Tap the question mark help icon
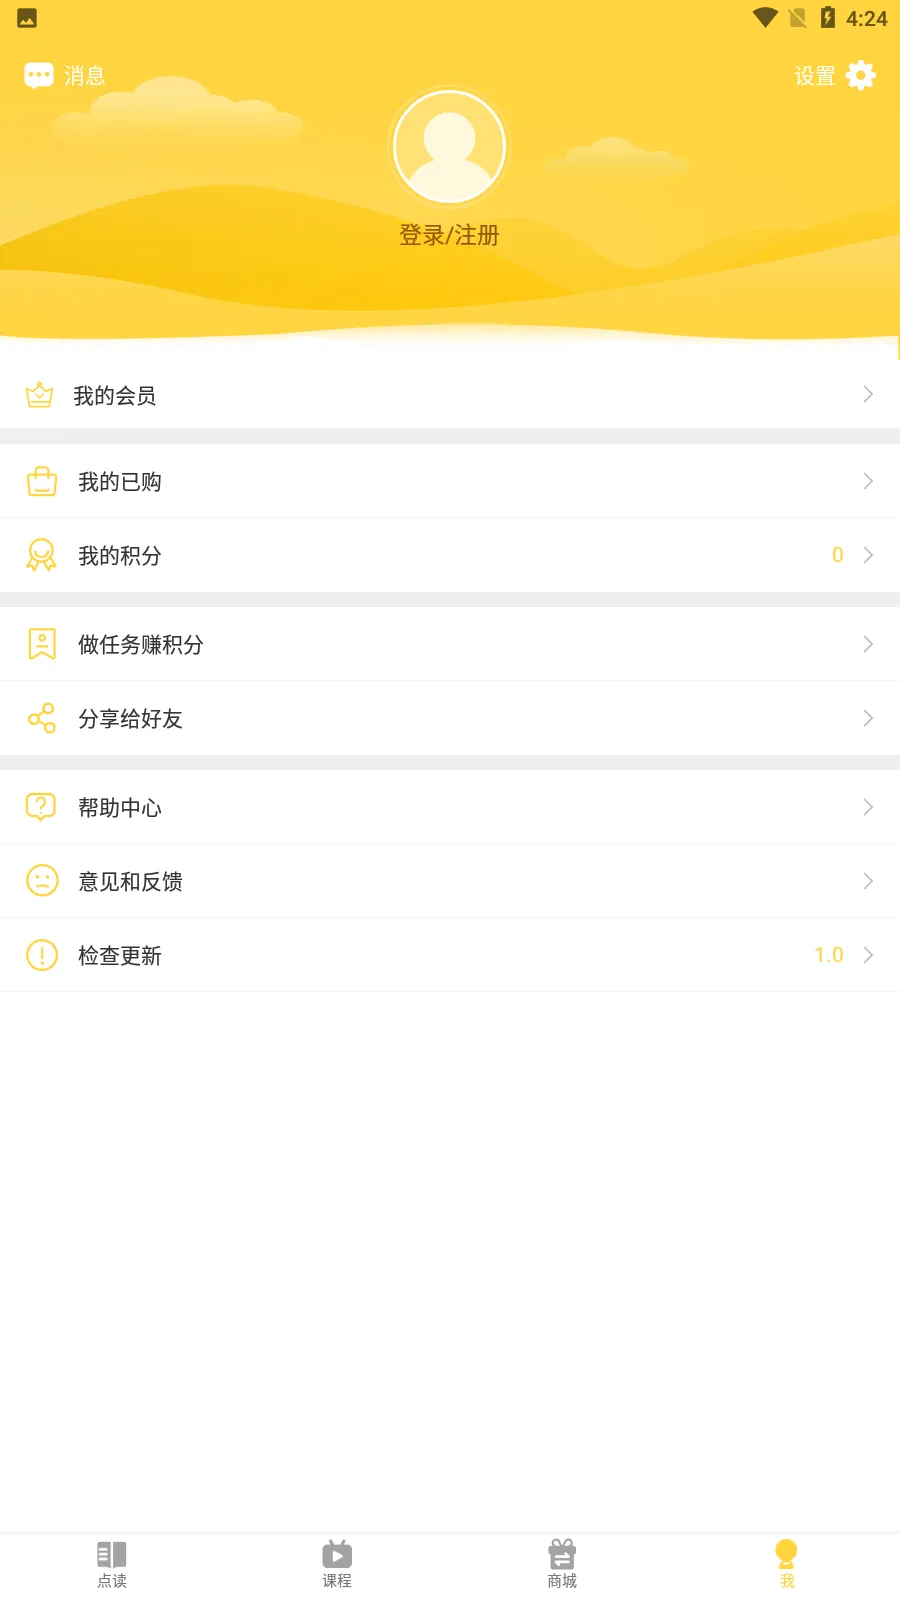 (x=41, y=807)
